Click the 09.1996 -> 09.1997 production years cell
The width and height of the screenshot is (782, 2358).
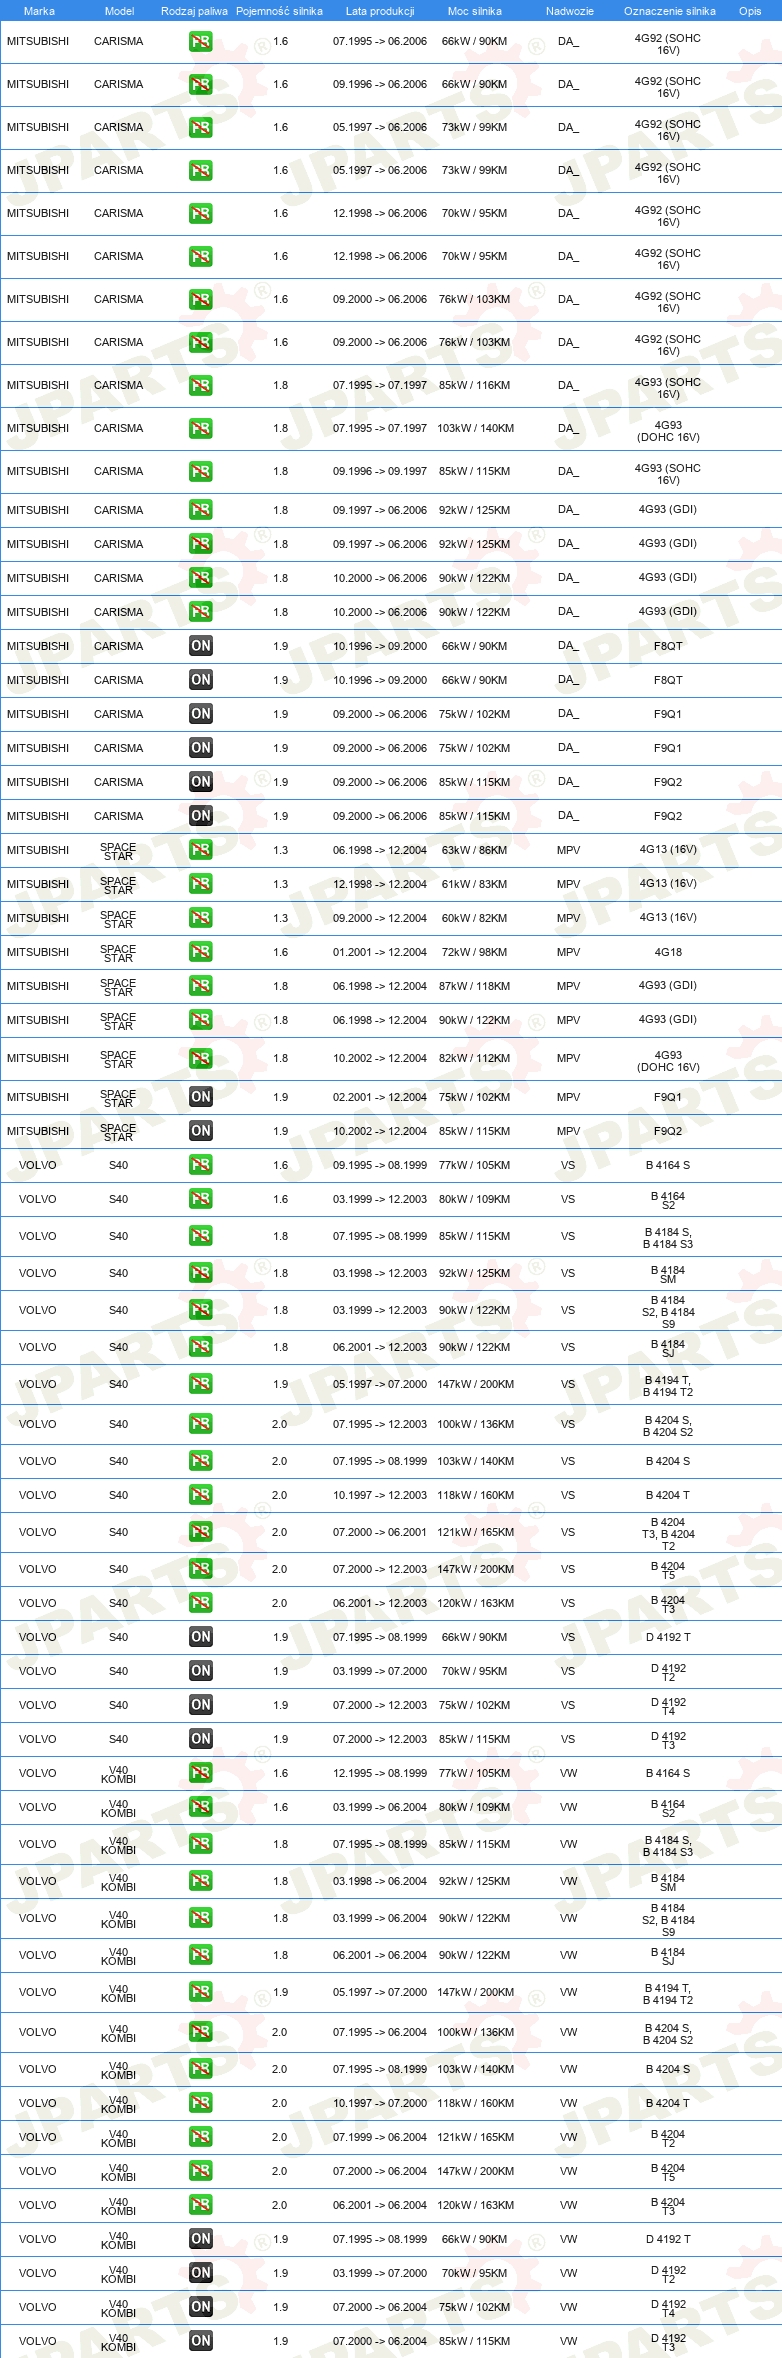click(x=380, y=472)
